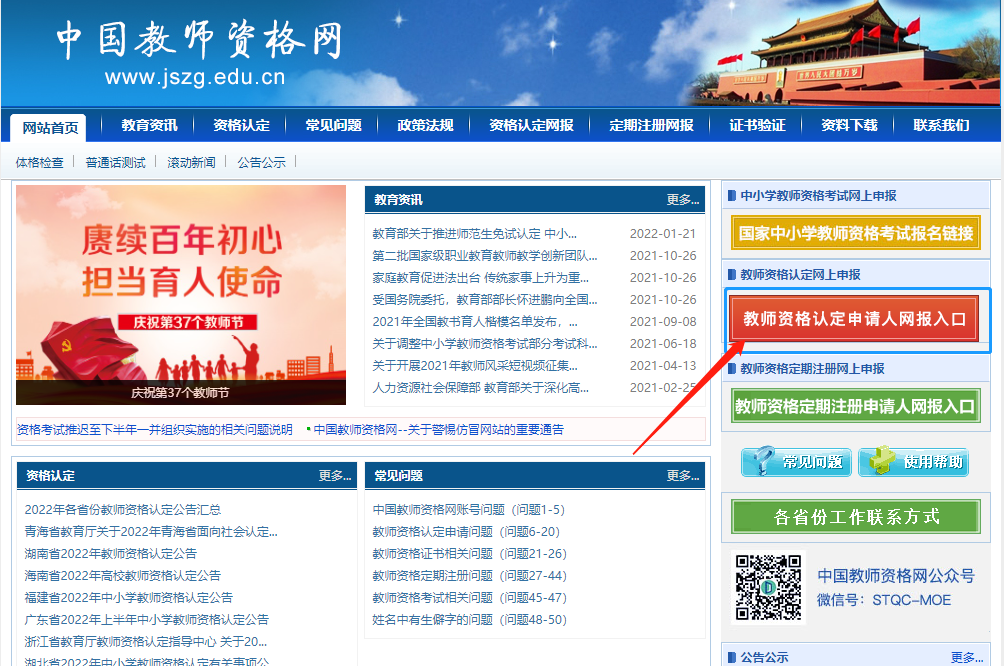Click the 各省份工作联系方式 button
1004x666 pixels.
(x=855, y=517)
